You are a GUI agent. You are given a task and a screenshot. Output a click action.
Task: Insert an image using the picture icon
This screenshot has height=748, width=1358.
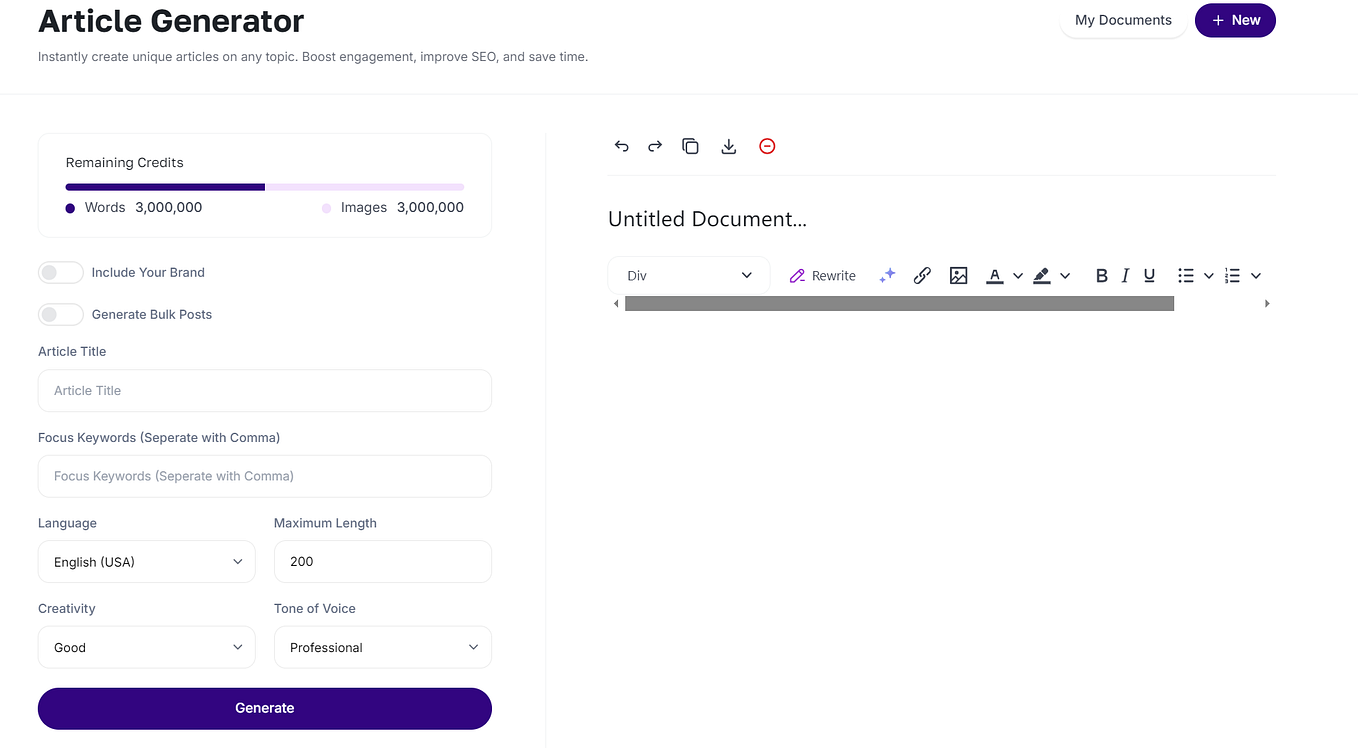click(958, 275)
